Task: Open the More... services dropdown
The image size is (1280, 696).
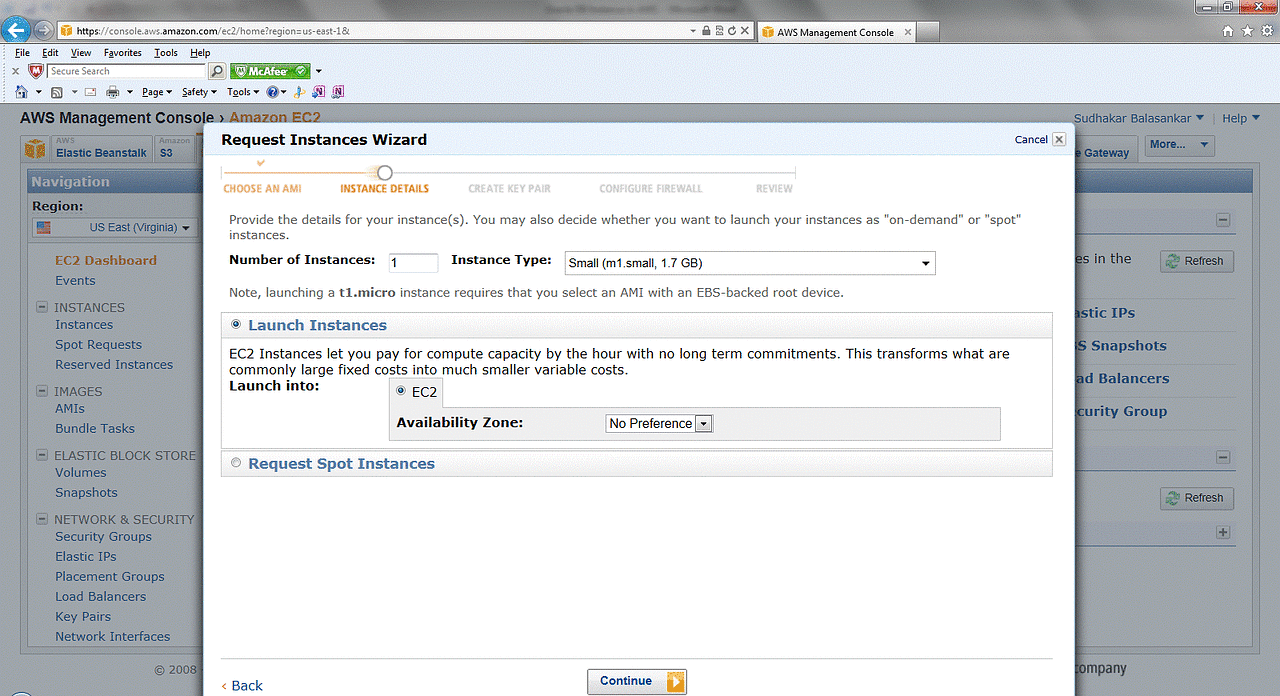Action: (1179, 145)
